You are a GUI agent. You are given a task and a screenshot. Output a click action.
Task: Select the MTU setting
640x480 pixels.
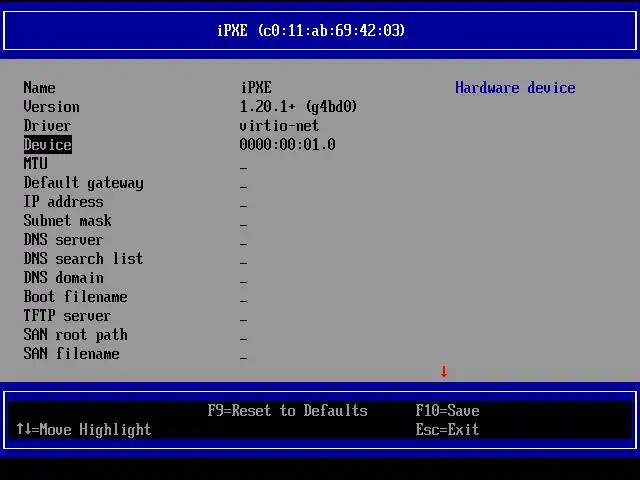[36, 164]
